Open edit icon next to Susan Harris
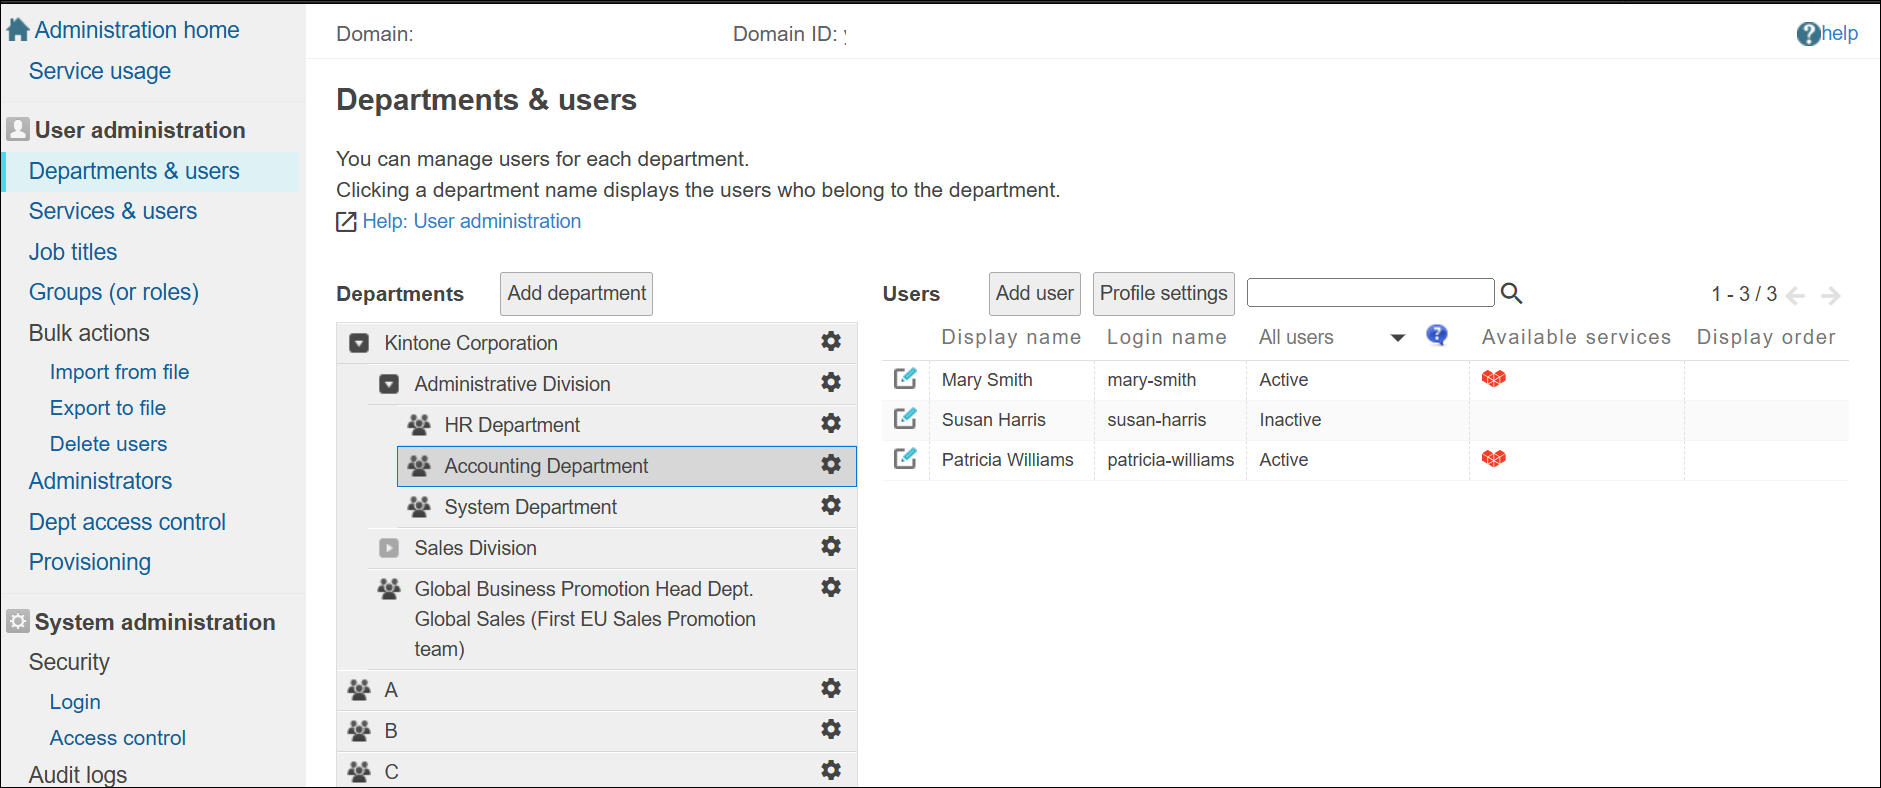Image resolution: width=1881 pixels, height=788 pixels. (x=905, y=419)
